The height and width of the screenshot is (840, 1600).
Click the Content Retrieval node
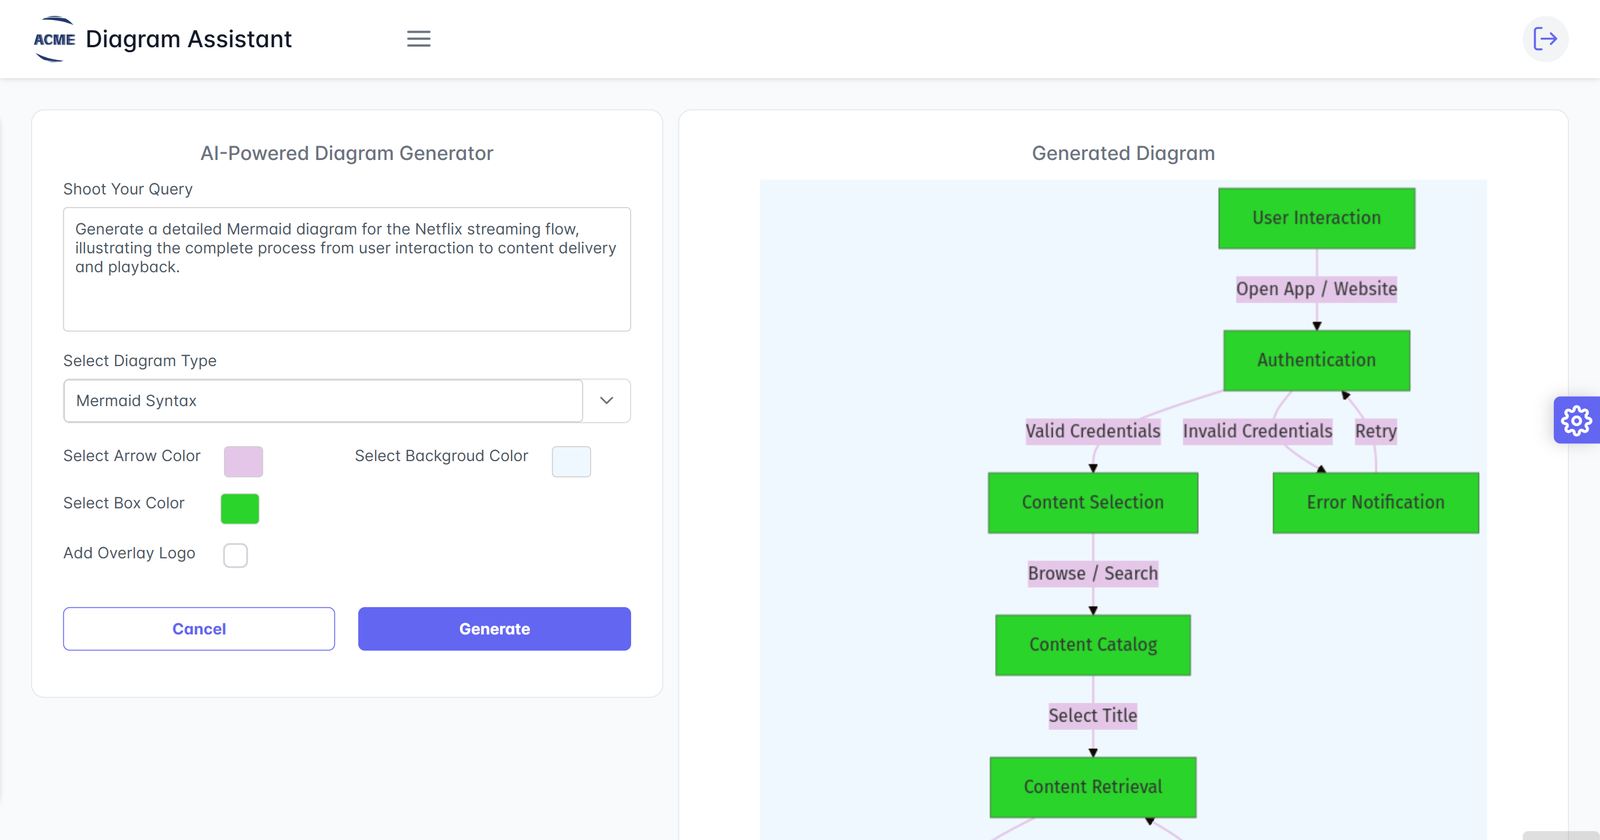point(1093,787)
